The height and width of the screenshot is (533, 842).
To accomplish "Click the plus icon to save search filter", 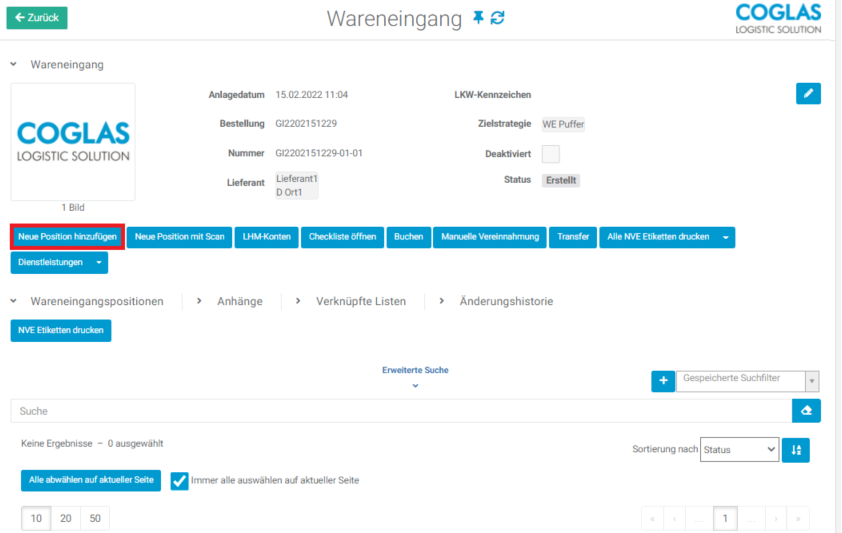I will coord(663,381).
